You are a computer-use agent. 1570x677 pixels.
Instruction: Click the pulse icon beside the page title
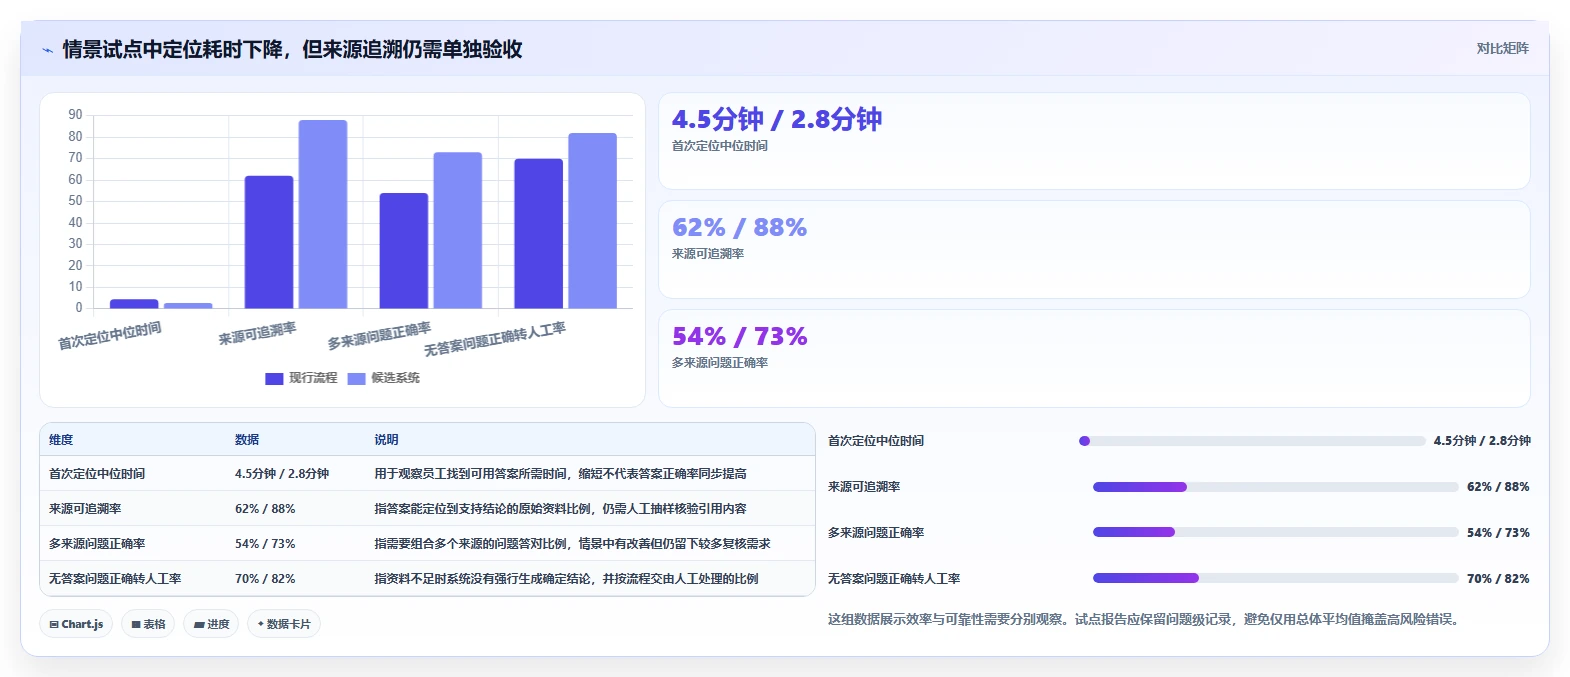coord(47,50)
